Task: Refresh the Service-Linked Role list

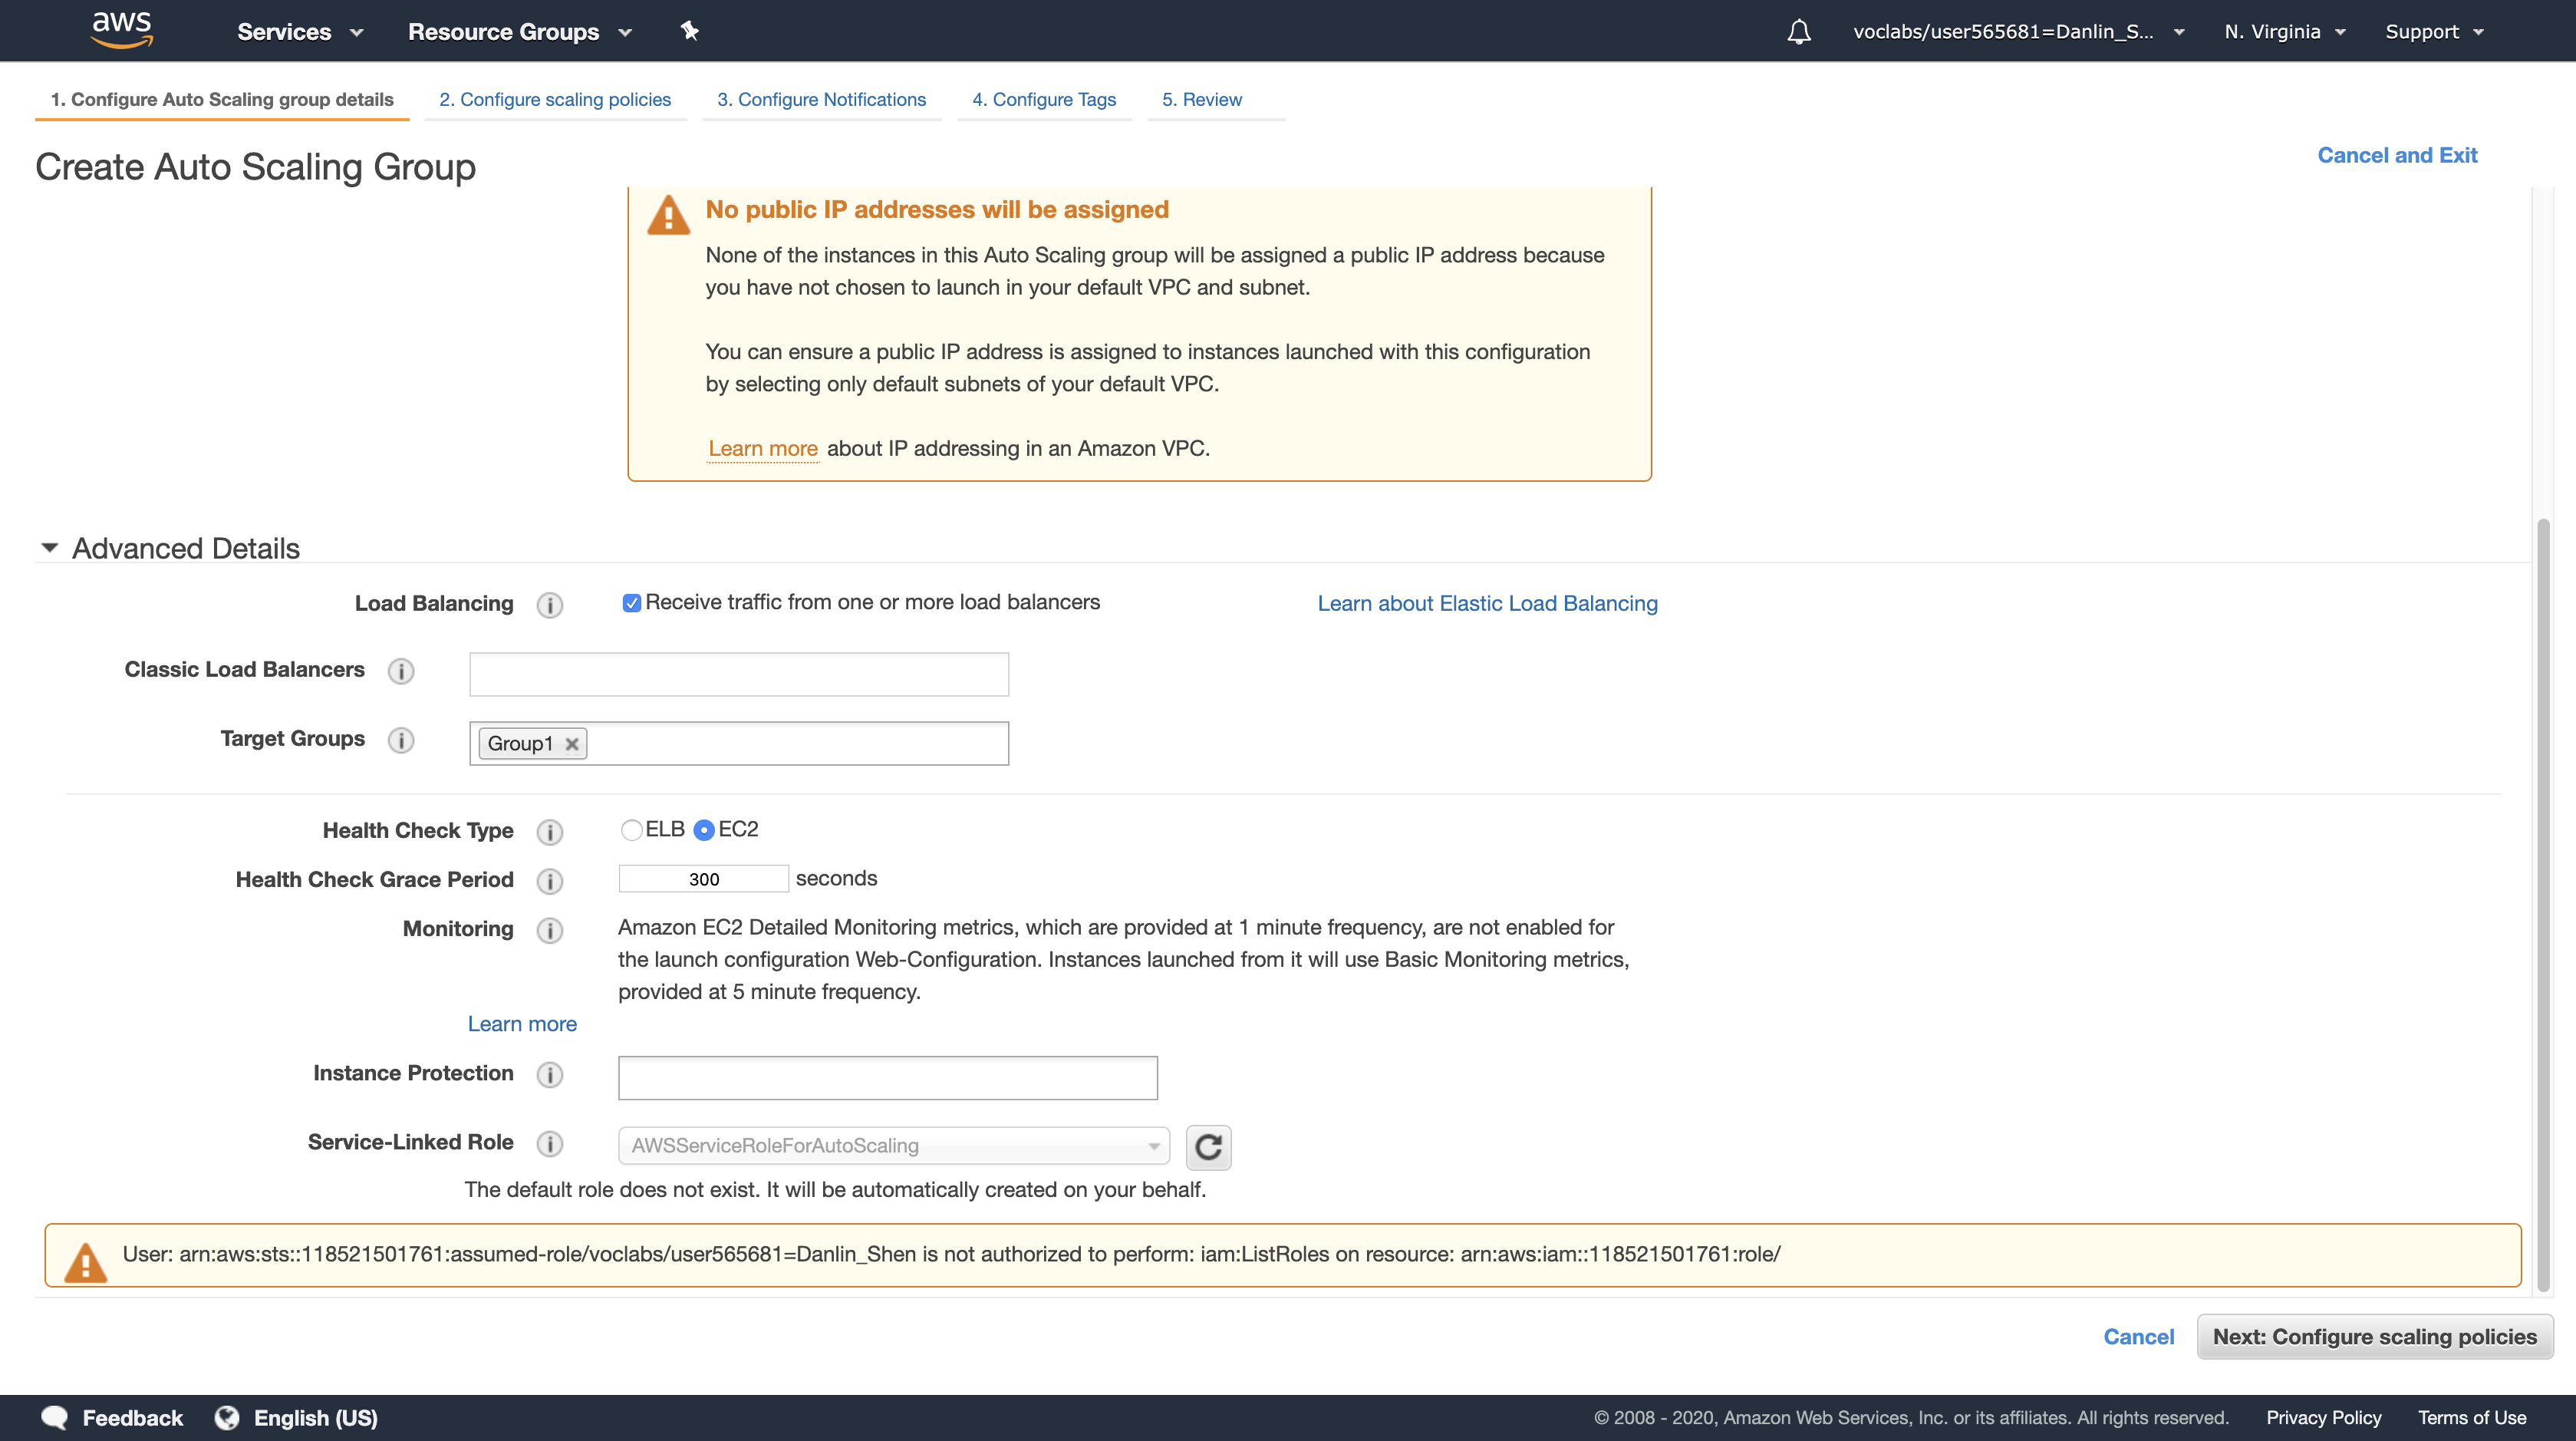Action: [1208, 1146]
